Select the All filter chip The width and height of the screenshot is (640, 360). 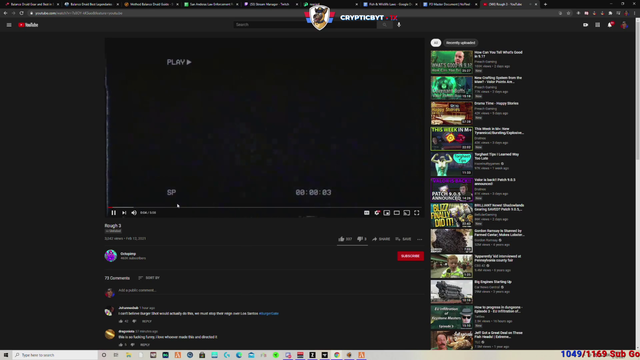click(436, 43)
